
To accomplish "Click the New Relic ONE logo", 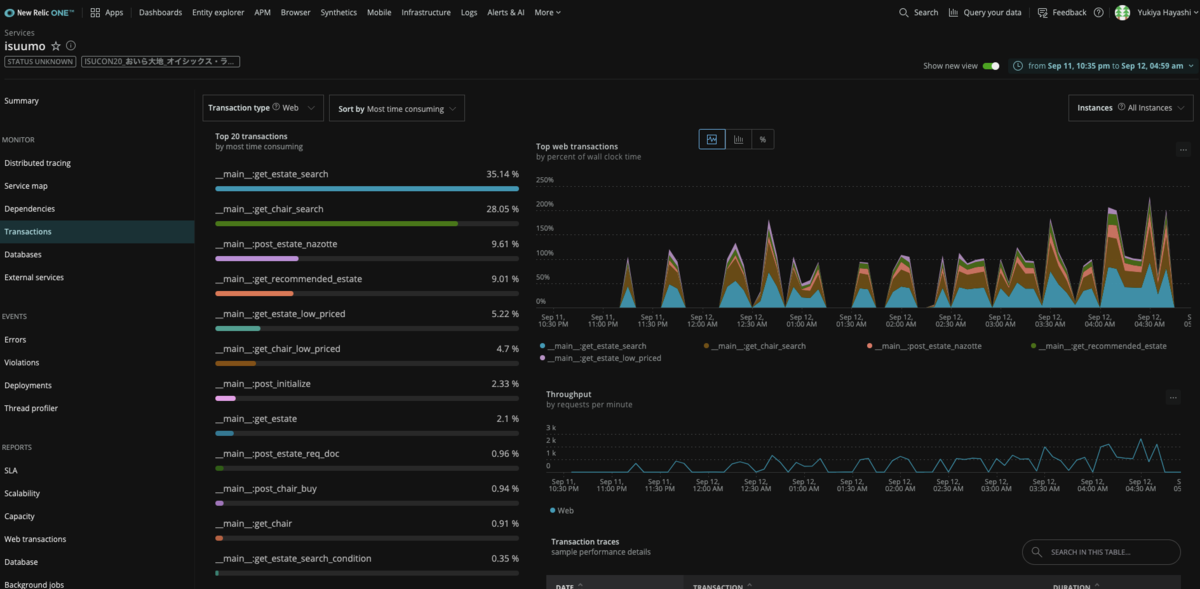I will [x=39, y=12].
